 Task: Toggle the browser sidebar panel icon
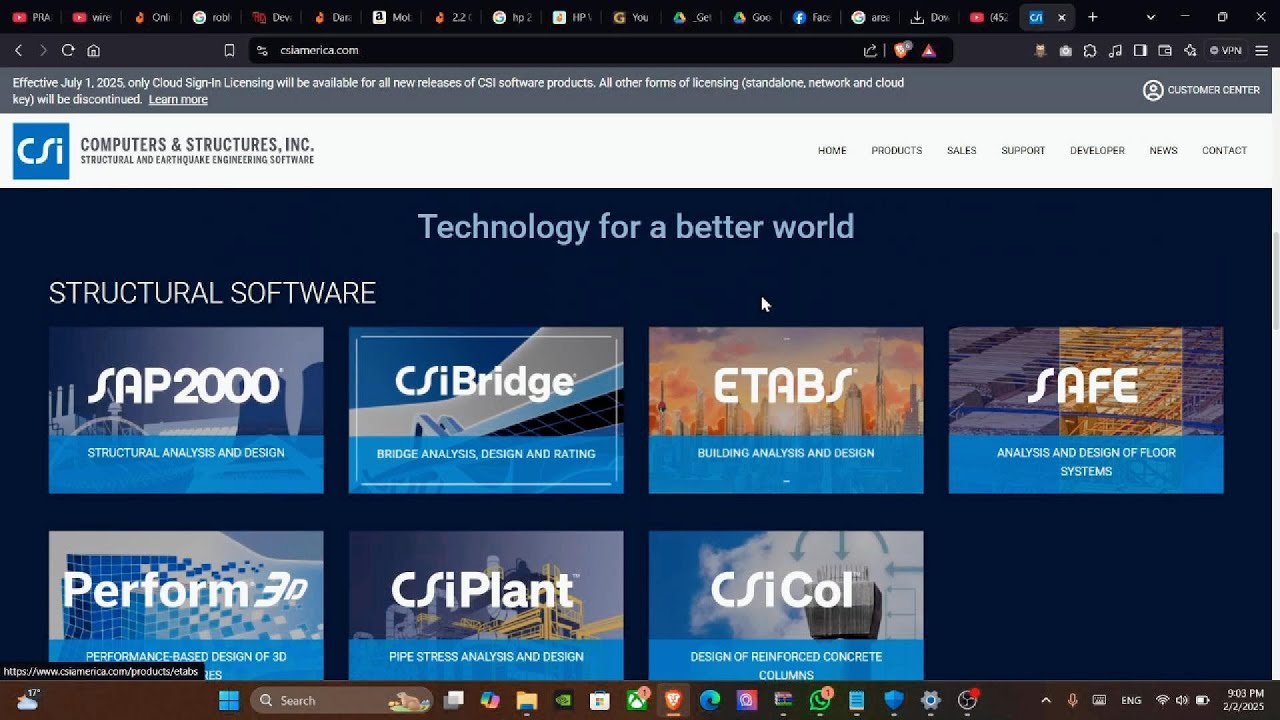pos(1140,50)
